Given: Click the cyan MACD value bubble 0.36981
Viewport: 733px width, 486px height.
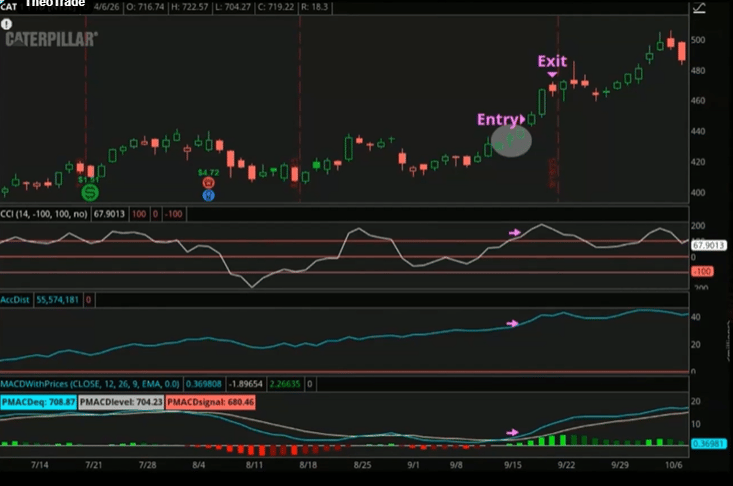Looking at the screenshot, I should 709,443.
